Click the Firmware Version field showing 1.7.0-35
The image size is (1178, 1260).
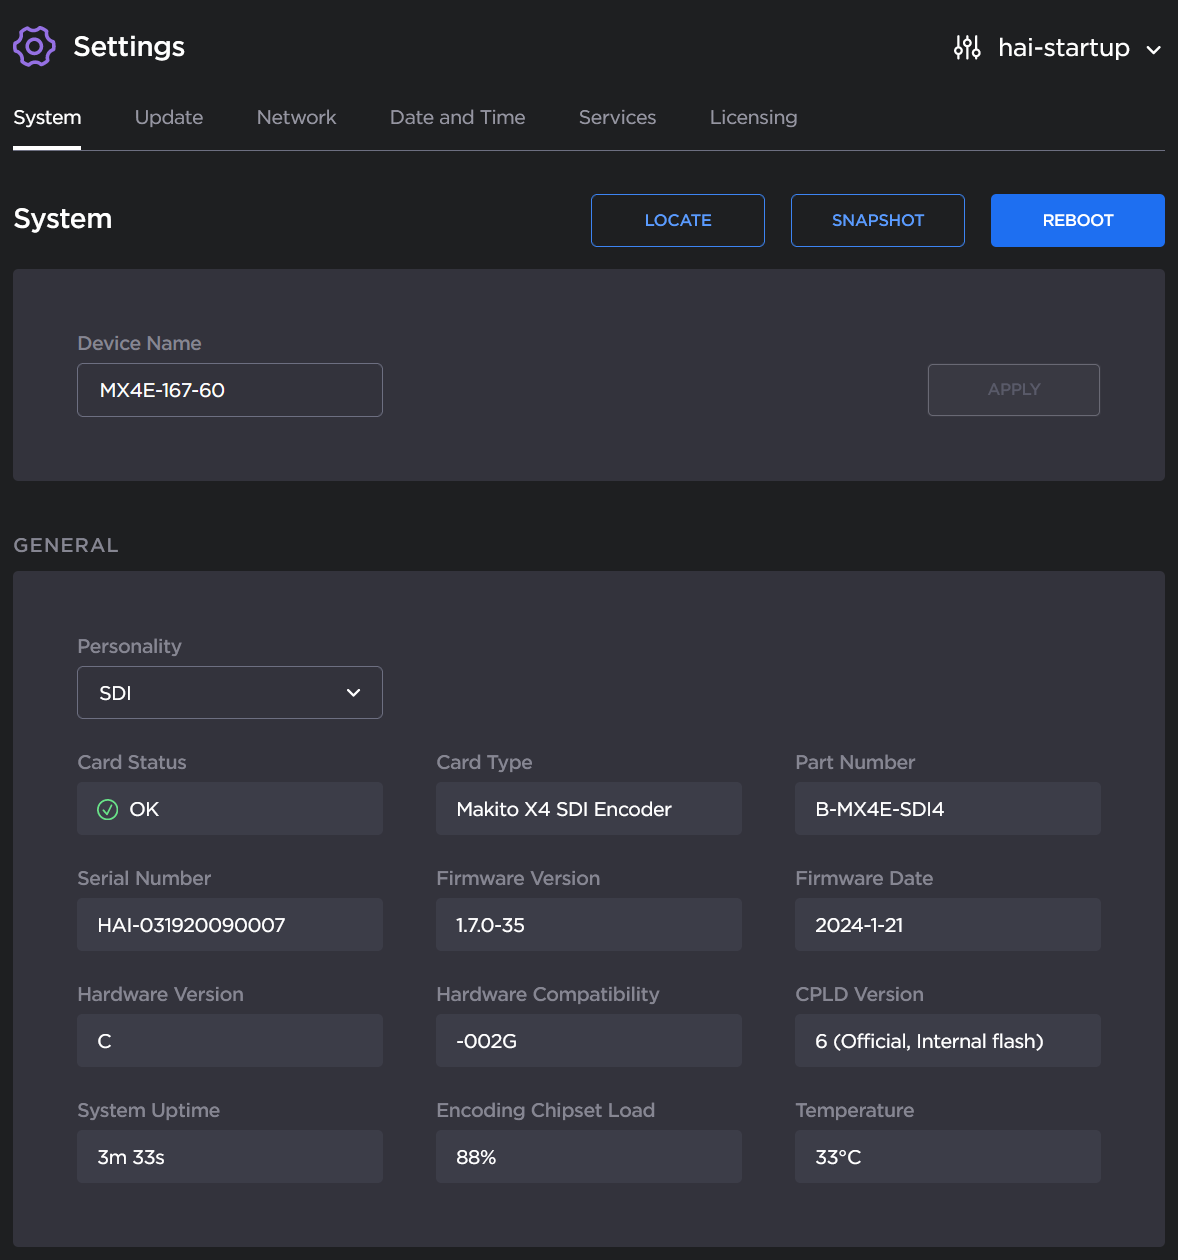[588, 925]
